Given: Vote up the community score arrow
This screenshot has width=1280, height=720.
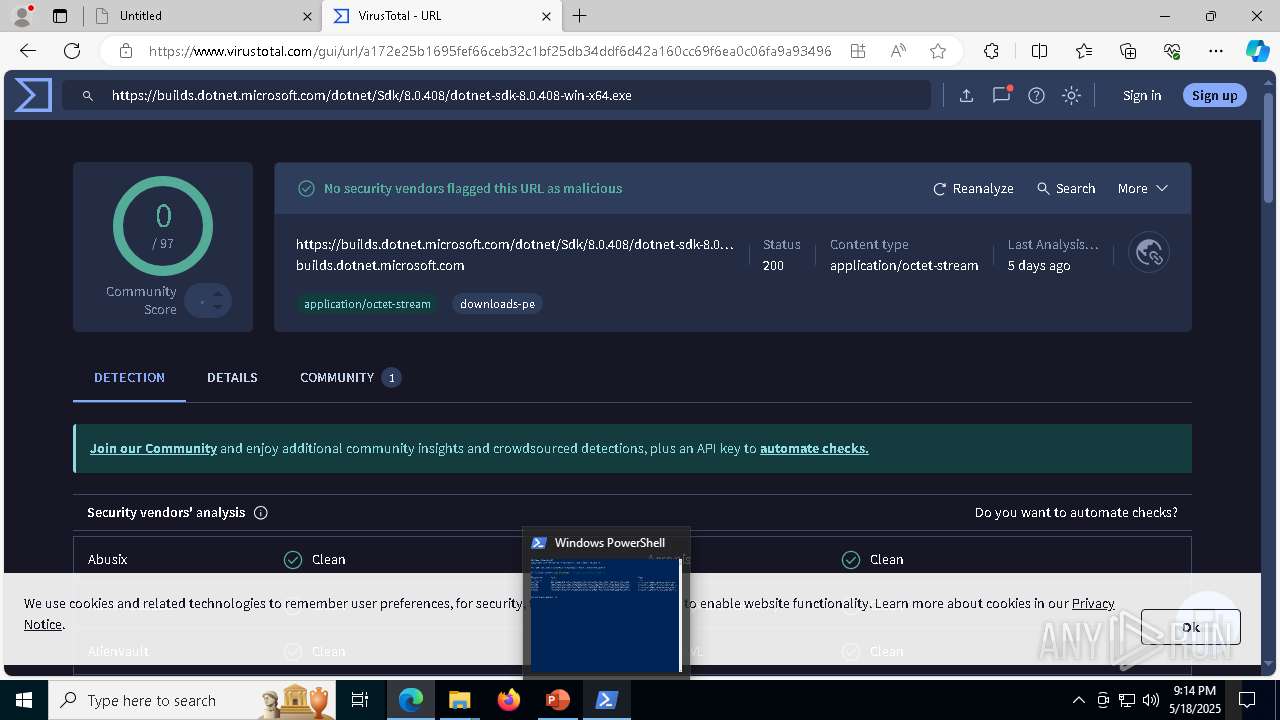Looking at the screenshot, I should (x=217, y=293).
